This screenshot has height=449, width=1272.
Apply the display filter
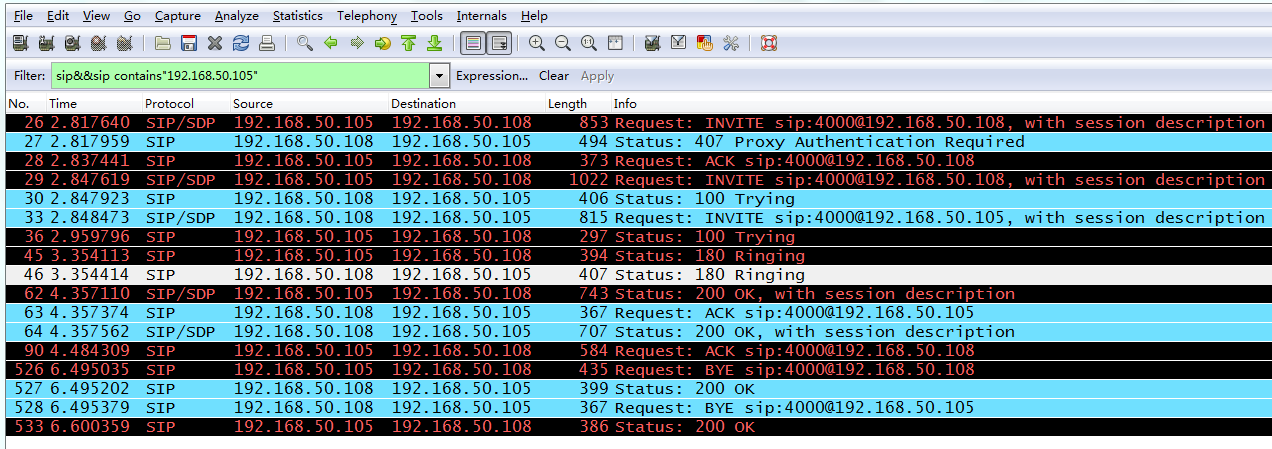tap(598, 76)
